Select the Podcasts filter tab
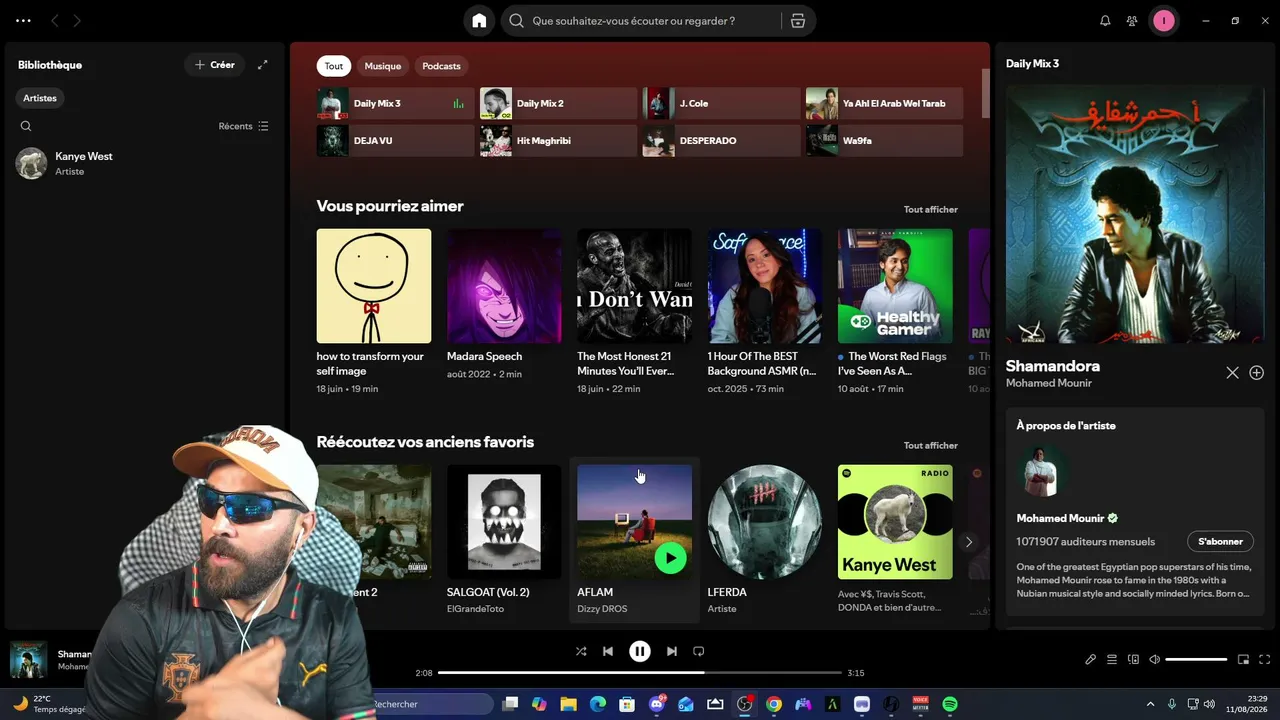The width and height of the screenshot is (1280, 720). 441,66
